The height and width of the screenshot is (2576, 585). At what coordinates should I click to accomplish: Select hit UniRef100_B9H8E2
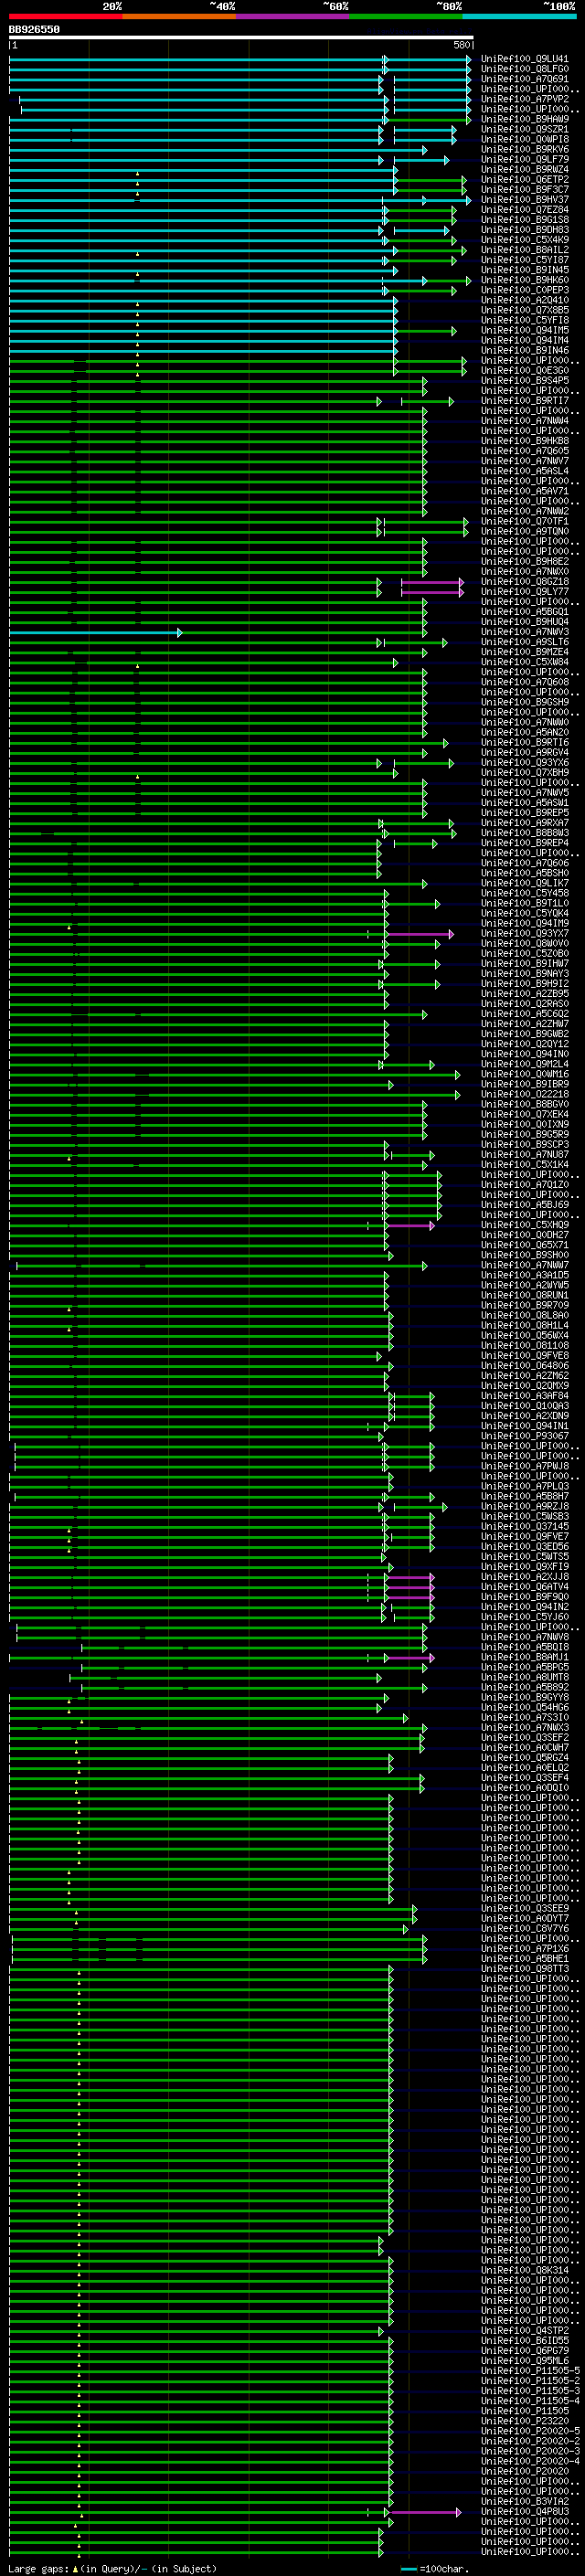(525, 561)
